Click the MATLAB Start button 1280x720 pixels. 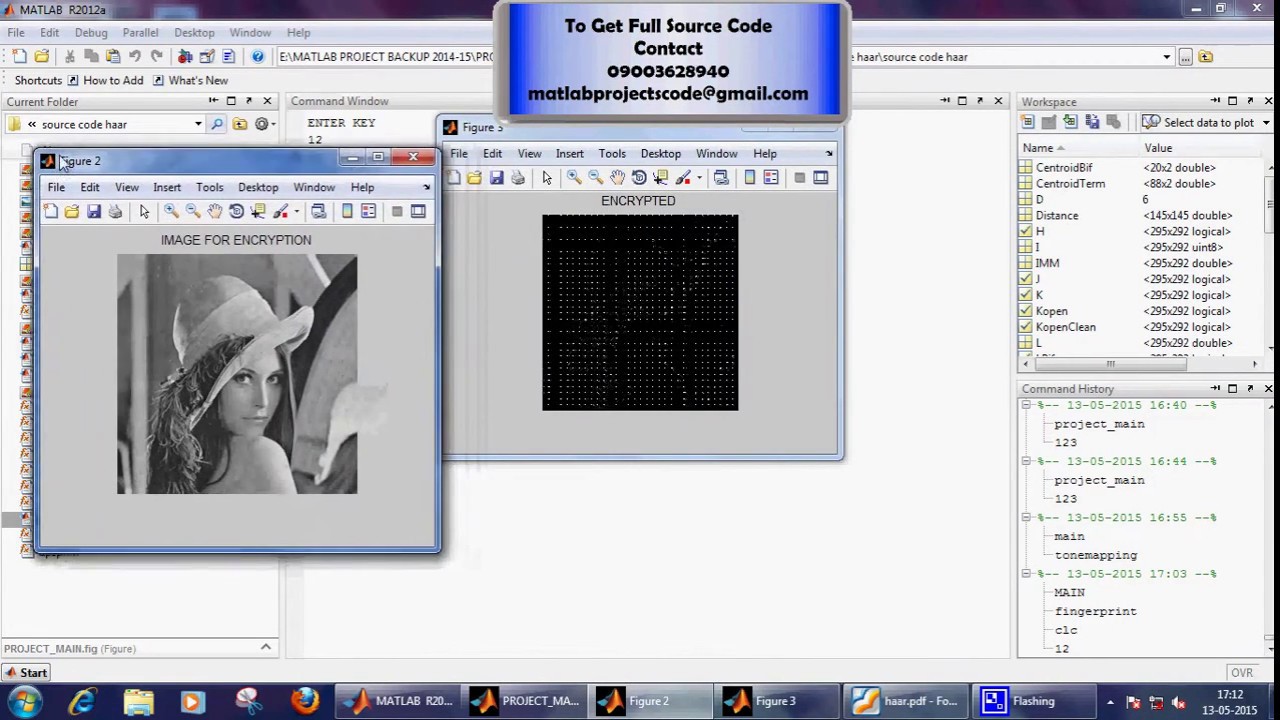tap(26, 673)
